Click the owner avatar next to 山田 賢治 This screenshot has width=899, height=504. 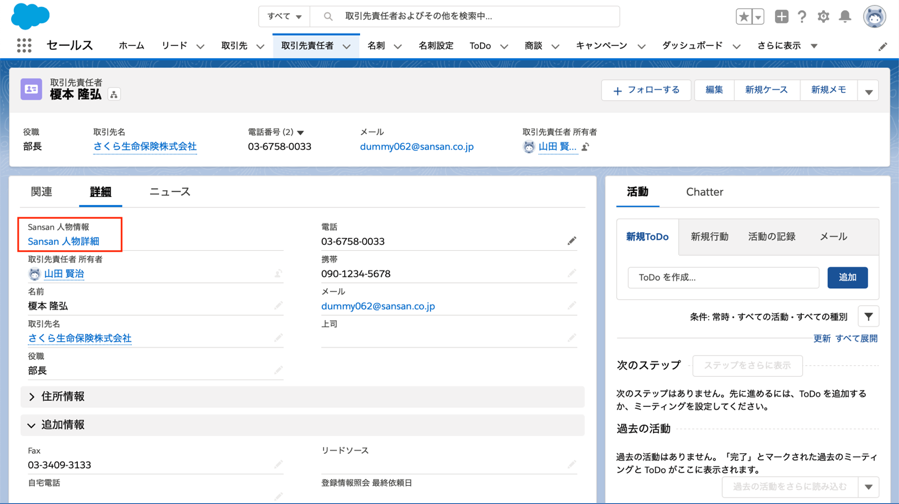coord(34,274)
